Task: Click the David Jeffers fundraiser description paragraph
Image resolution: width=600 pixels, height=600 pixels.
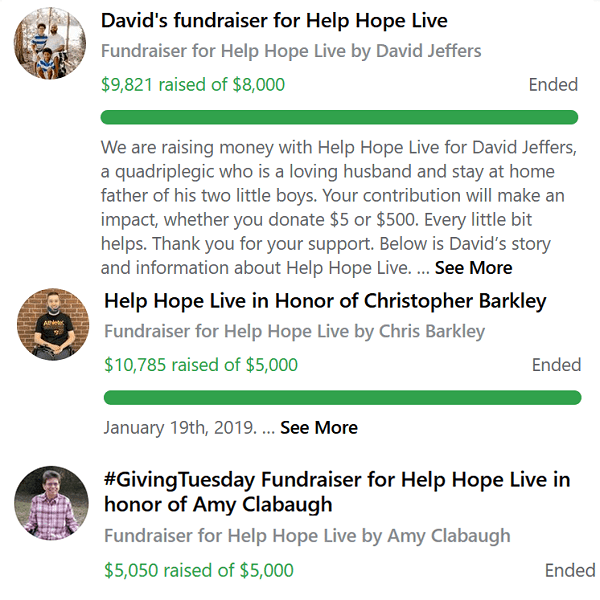Action: tap(339, 207)
